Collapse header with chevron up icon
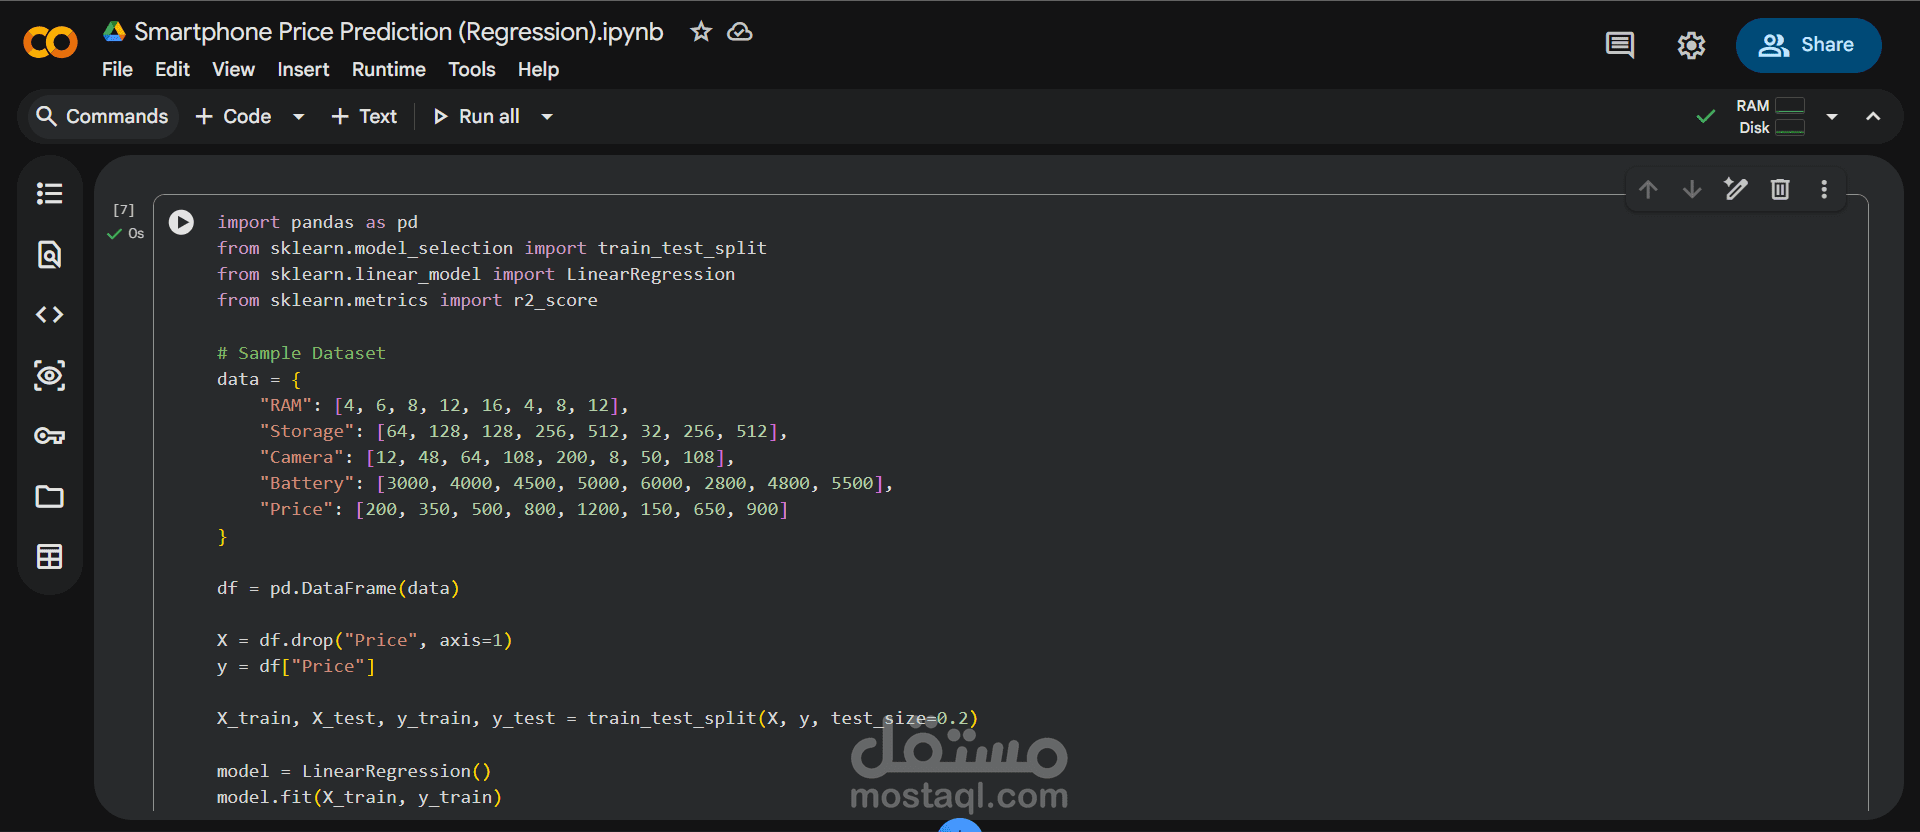 (1873, 117)
